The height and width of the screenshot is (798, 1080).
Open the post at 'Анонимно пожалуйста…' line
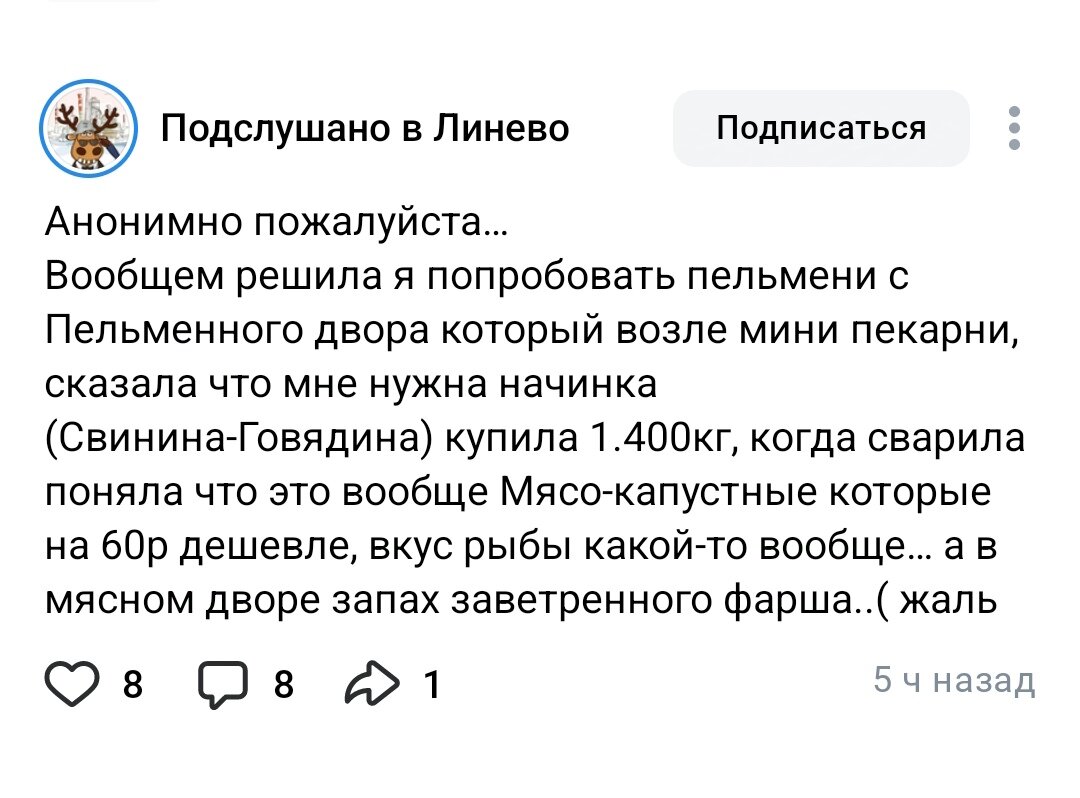[x=277, y=222]
